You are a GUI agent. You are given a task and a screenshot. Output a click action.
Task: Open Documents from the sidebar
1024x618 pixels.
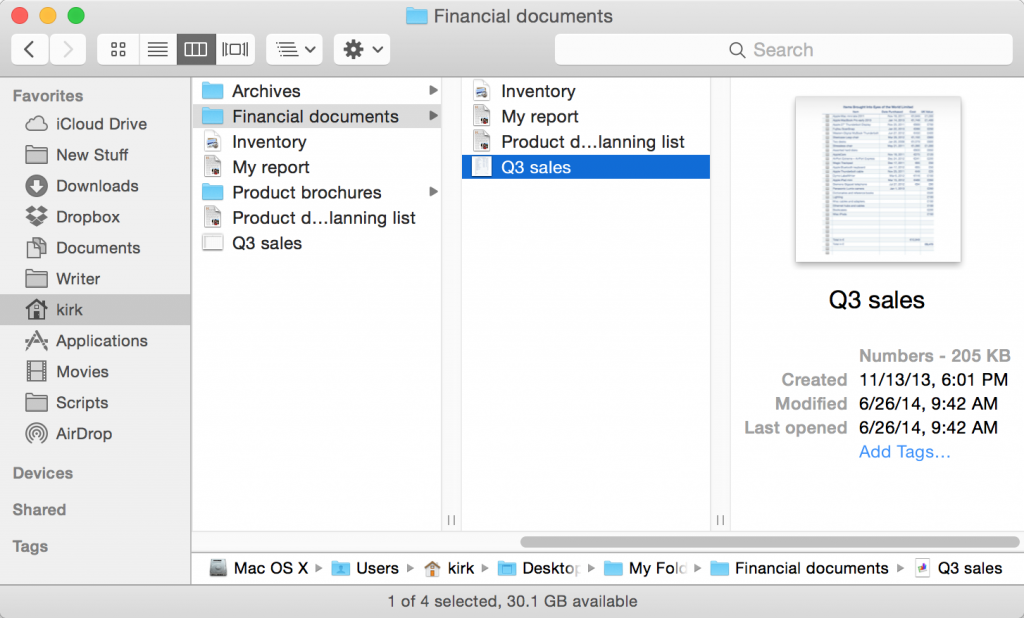(x=95, y=248)
